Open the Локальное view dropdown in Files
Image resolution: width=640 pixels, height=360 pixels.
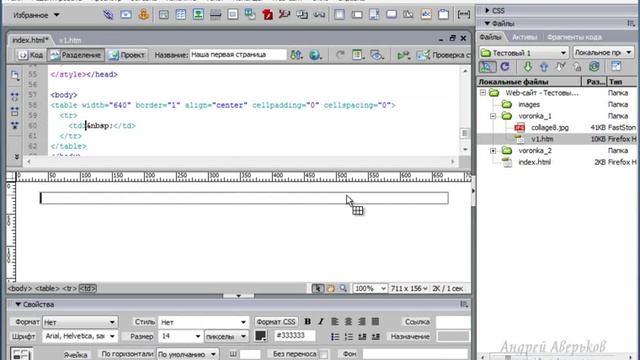point(603,53)
